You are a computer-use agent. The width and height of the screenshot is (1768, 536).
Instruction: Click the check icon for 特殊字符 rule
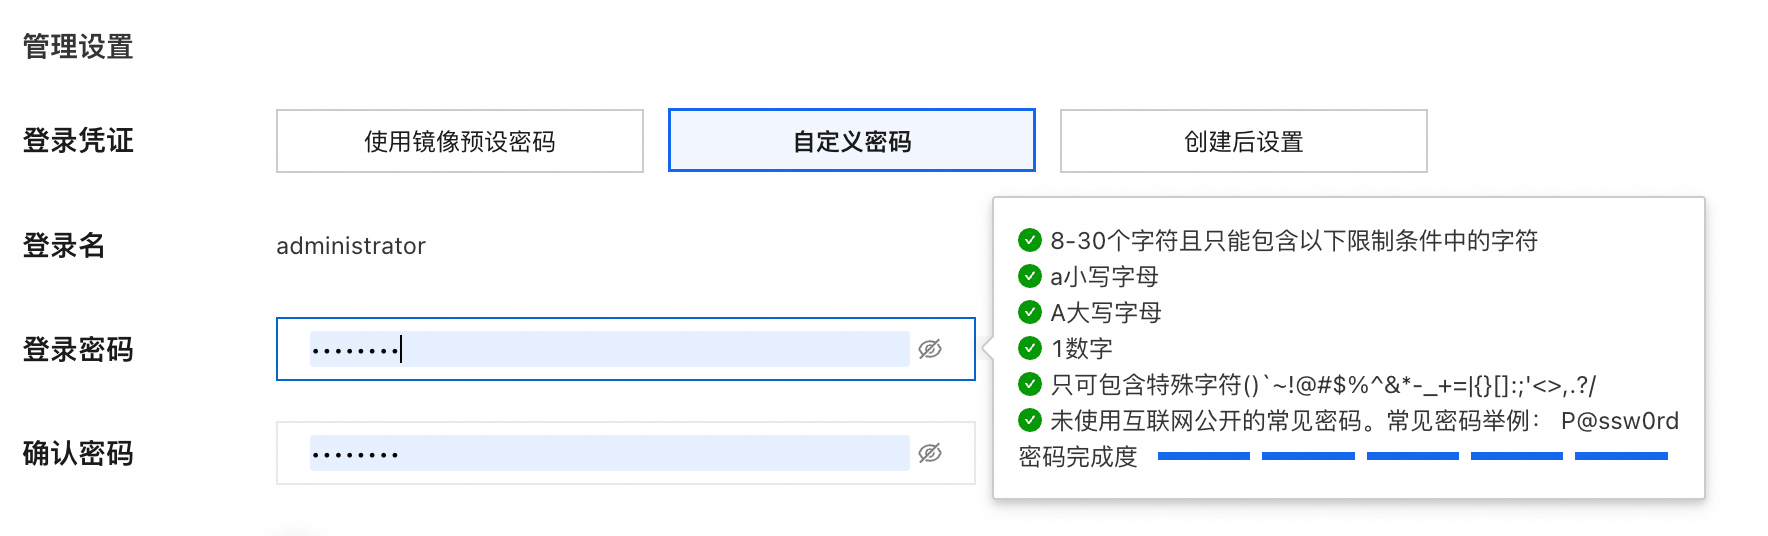(1030, 384)
